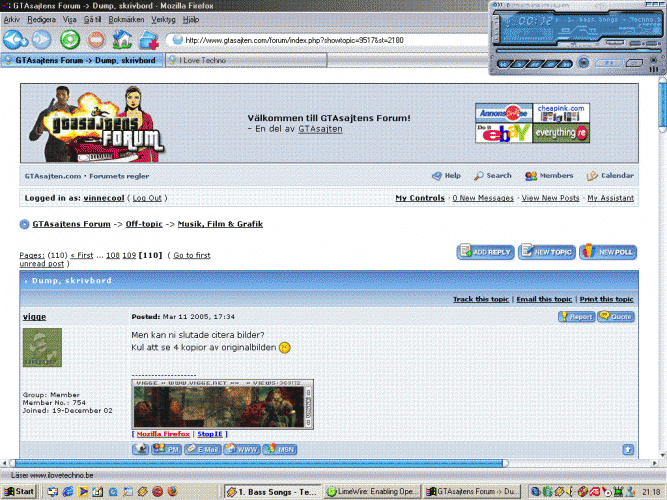Click the ADD REPLY button
Viewport: 667px width, 500px height.
click(485, 252)
